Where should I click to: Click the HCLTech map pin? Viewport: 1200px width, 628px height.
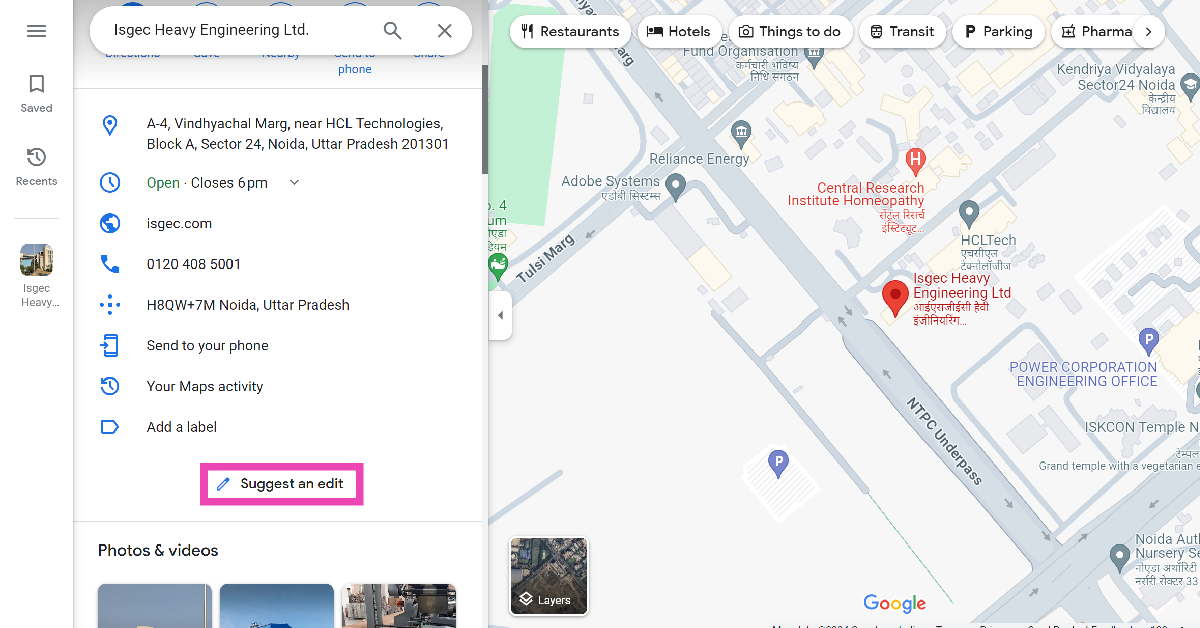(968, 213)
